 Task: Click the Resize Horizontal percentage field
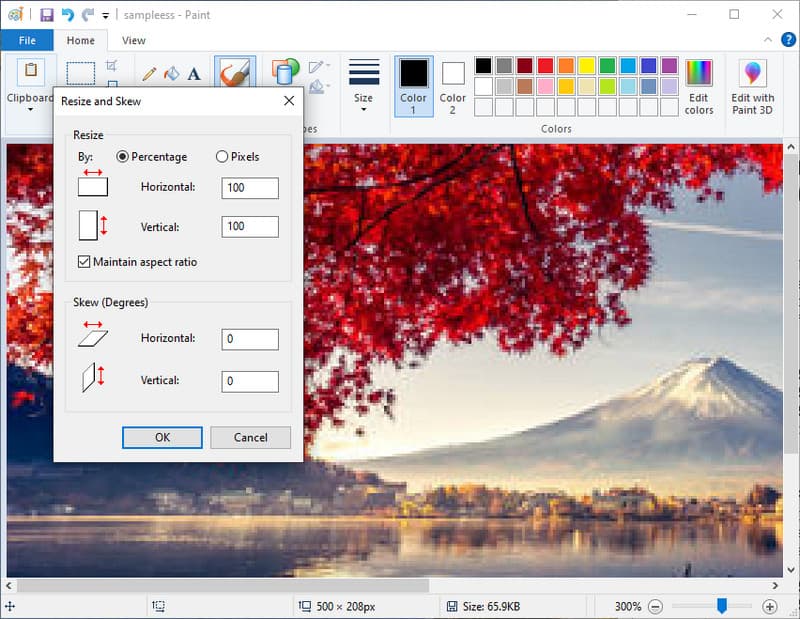[249, 188]
